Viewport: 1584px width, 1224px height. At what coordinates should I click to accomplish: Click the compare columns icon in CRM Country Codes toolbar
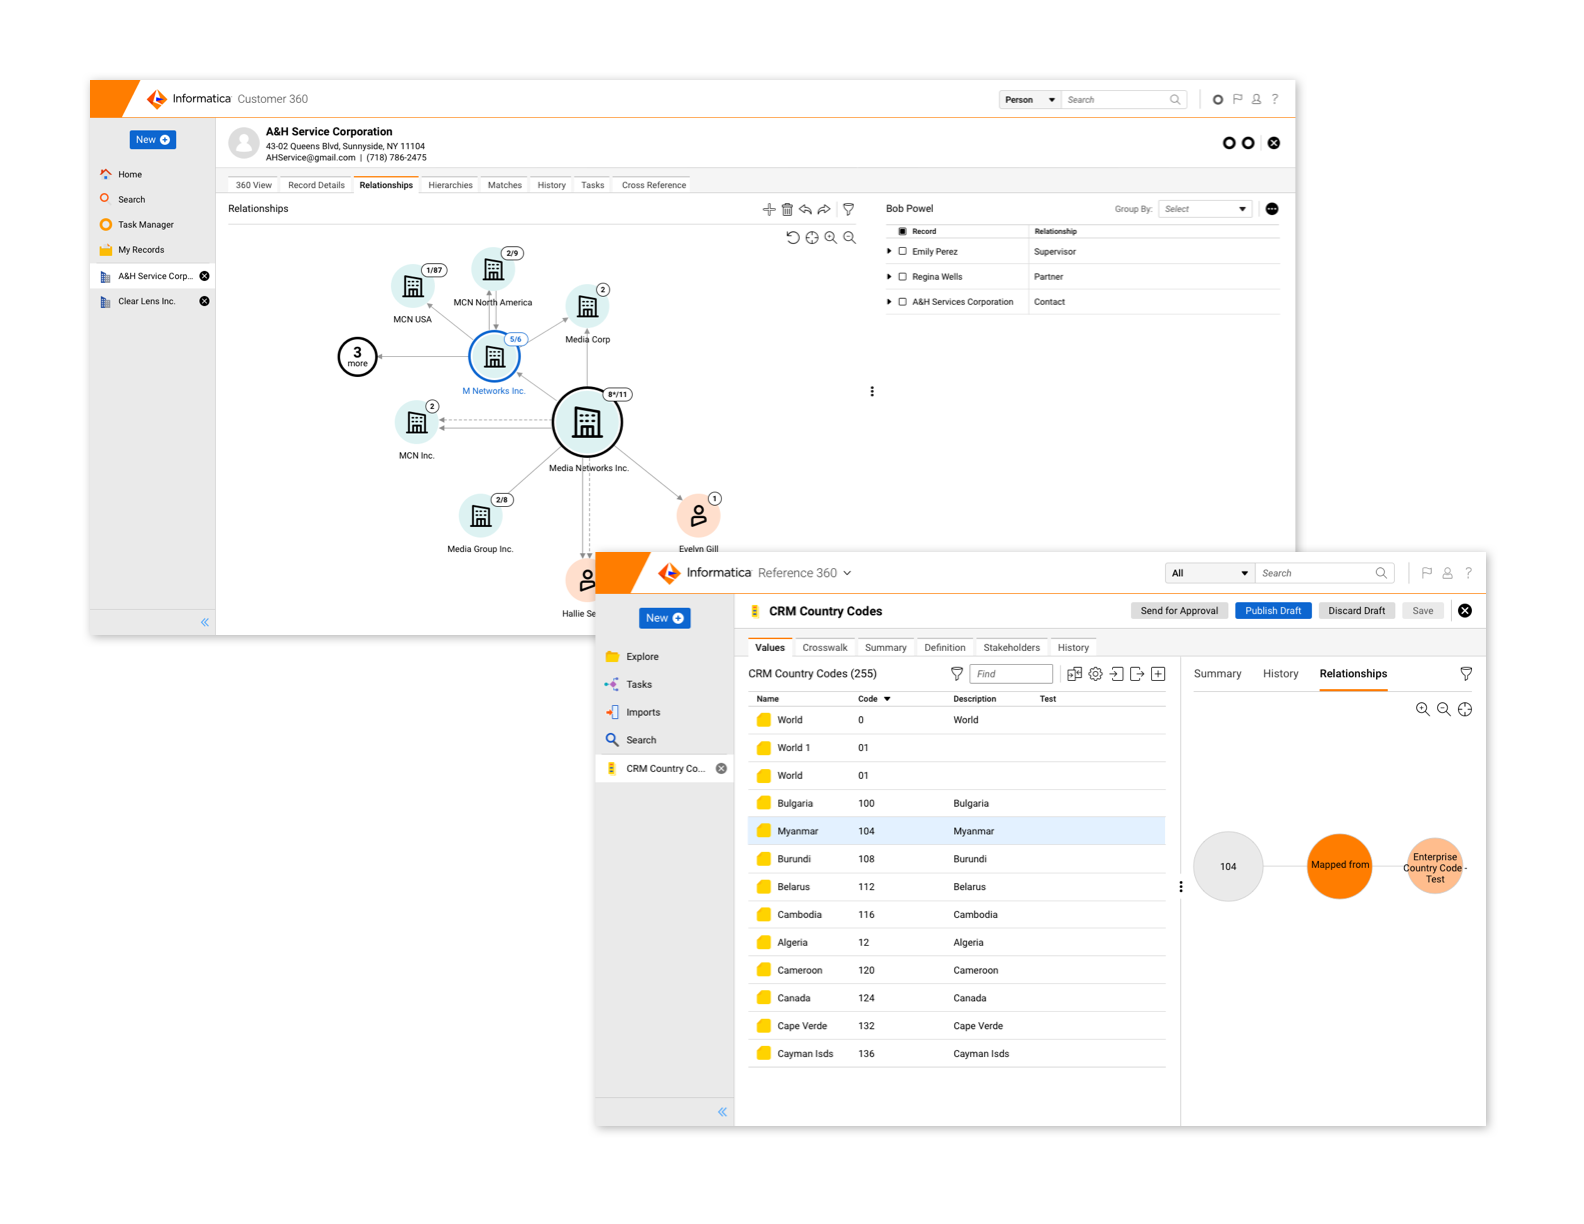[1075, 674]
